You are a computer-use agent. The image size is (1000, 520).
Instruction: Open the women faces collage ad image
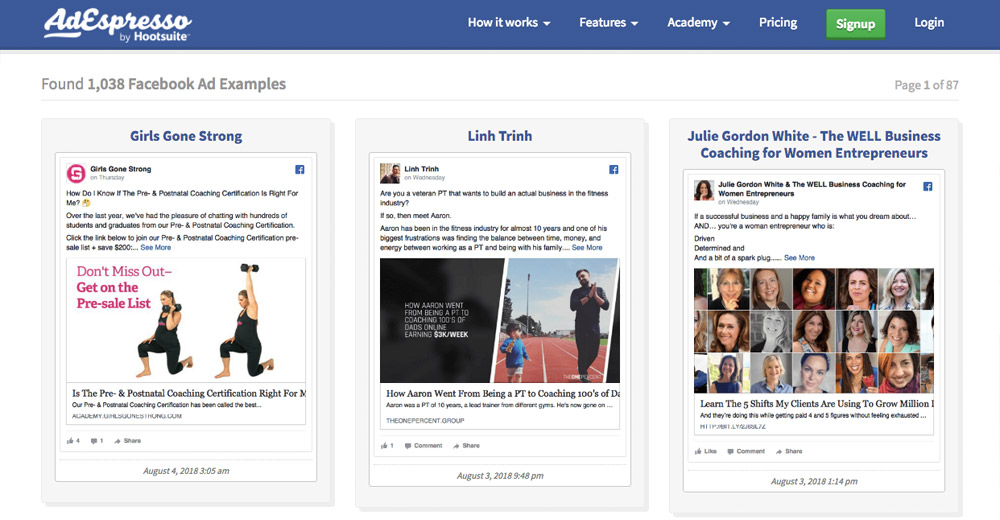click(814, 331)
